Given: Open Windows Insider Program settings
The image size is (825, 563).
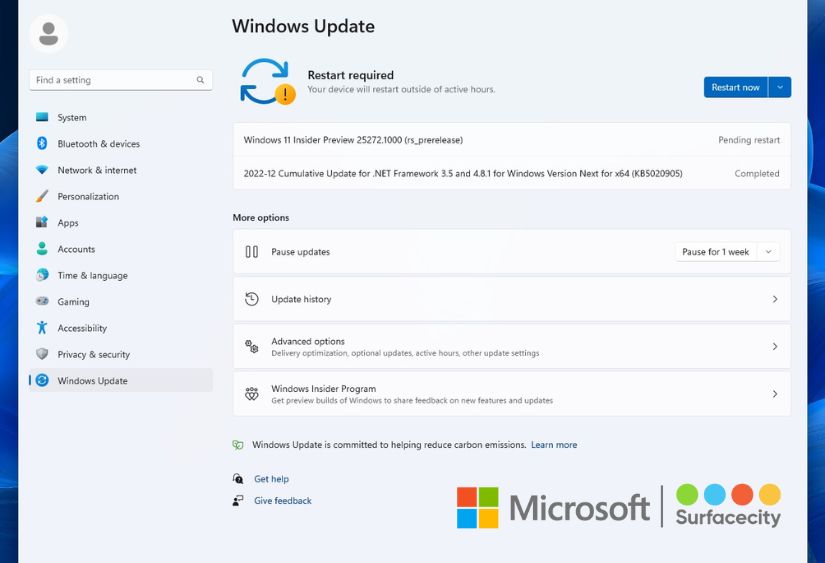Looking at the screenshot, I should tap(511, 394).
